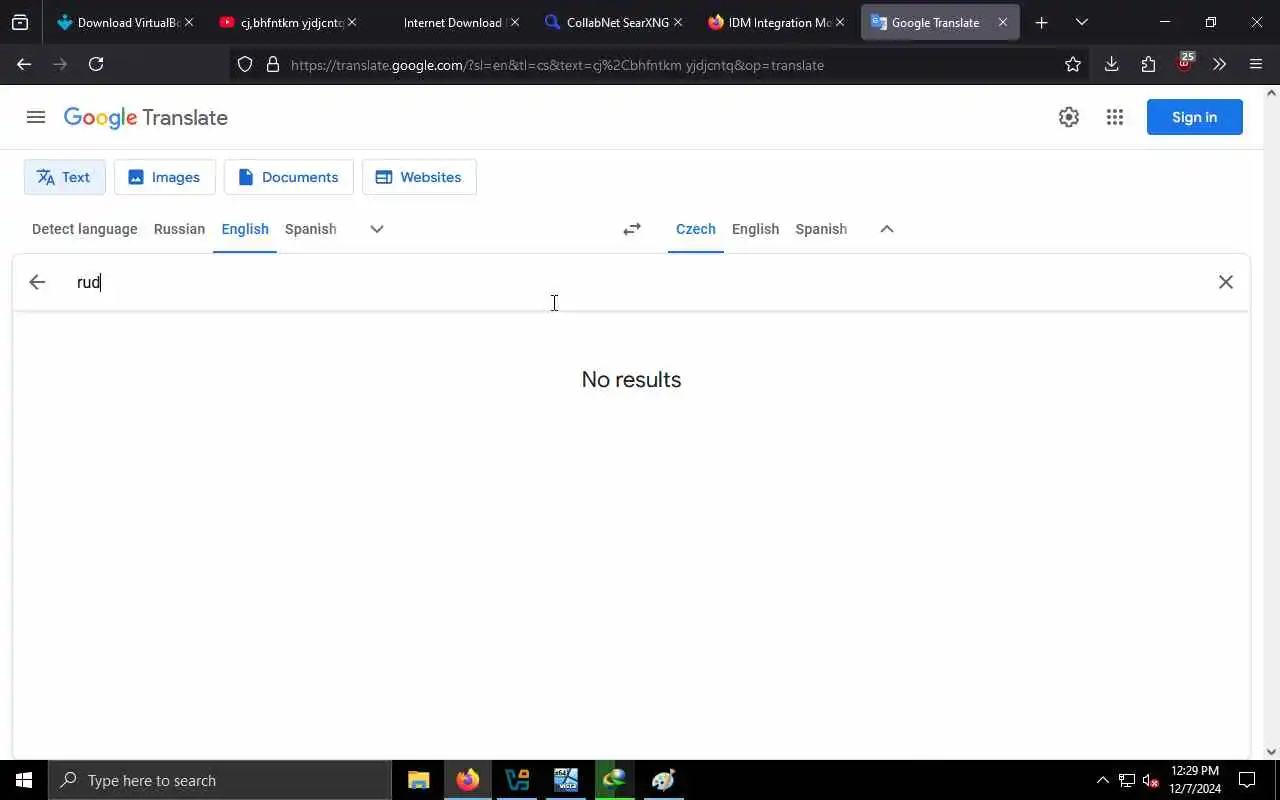Open a new browser tab
Image resolution: width=1280 pixels, height=800 pixels.
click(x=1041, y=22)
